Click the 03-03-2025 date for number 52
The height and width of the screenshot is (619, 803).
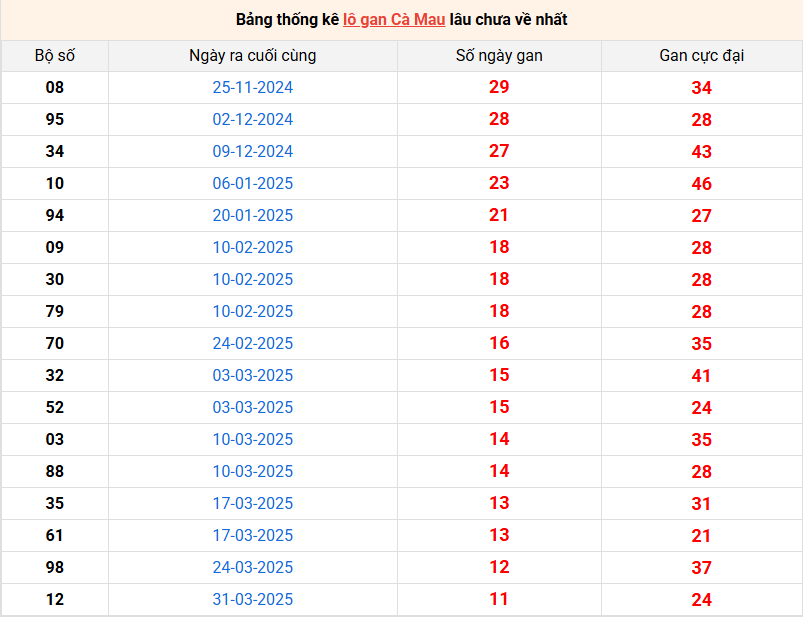253,408
